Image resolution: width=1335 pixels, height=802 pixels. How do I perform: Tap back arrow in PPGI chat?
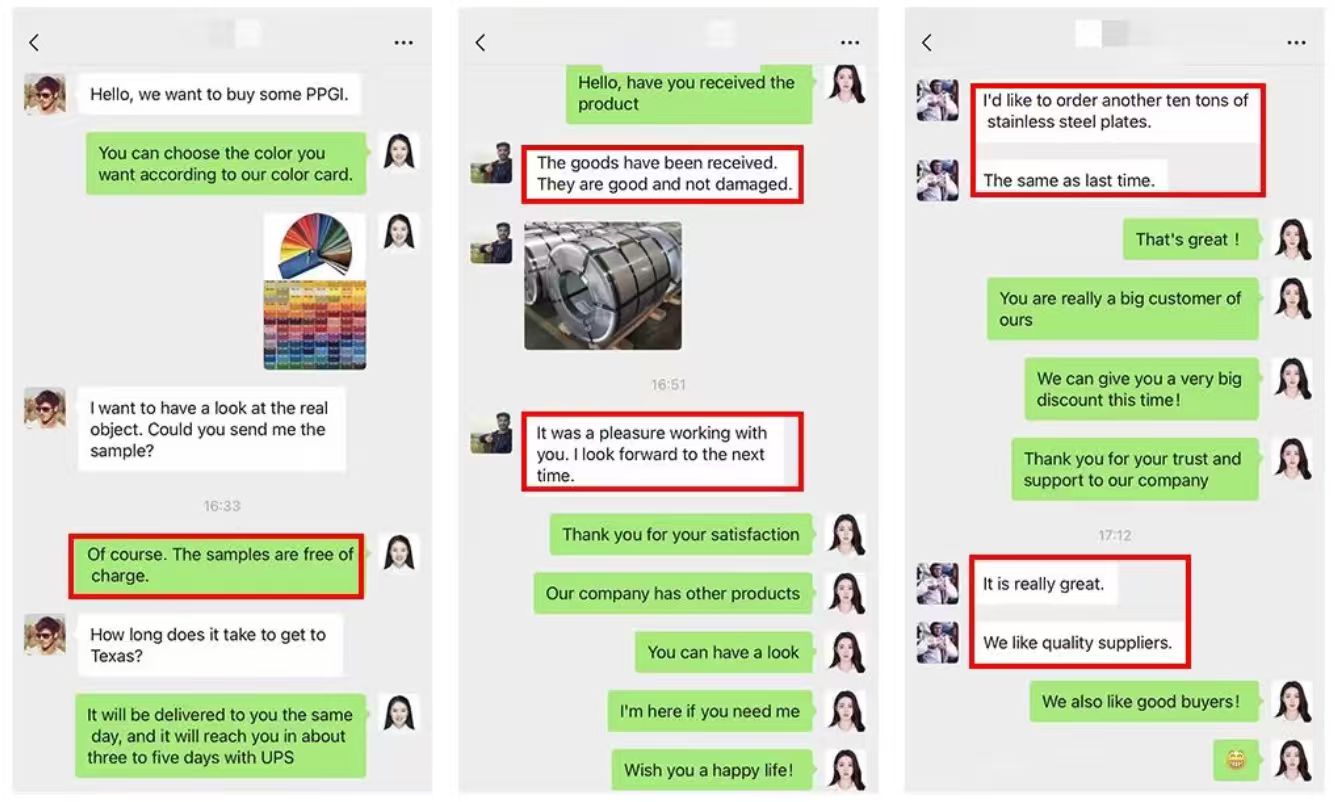click(35, 42)
